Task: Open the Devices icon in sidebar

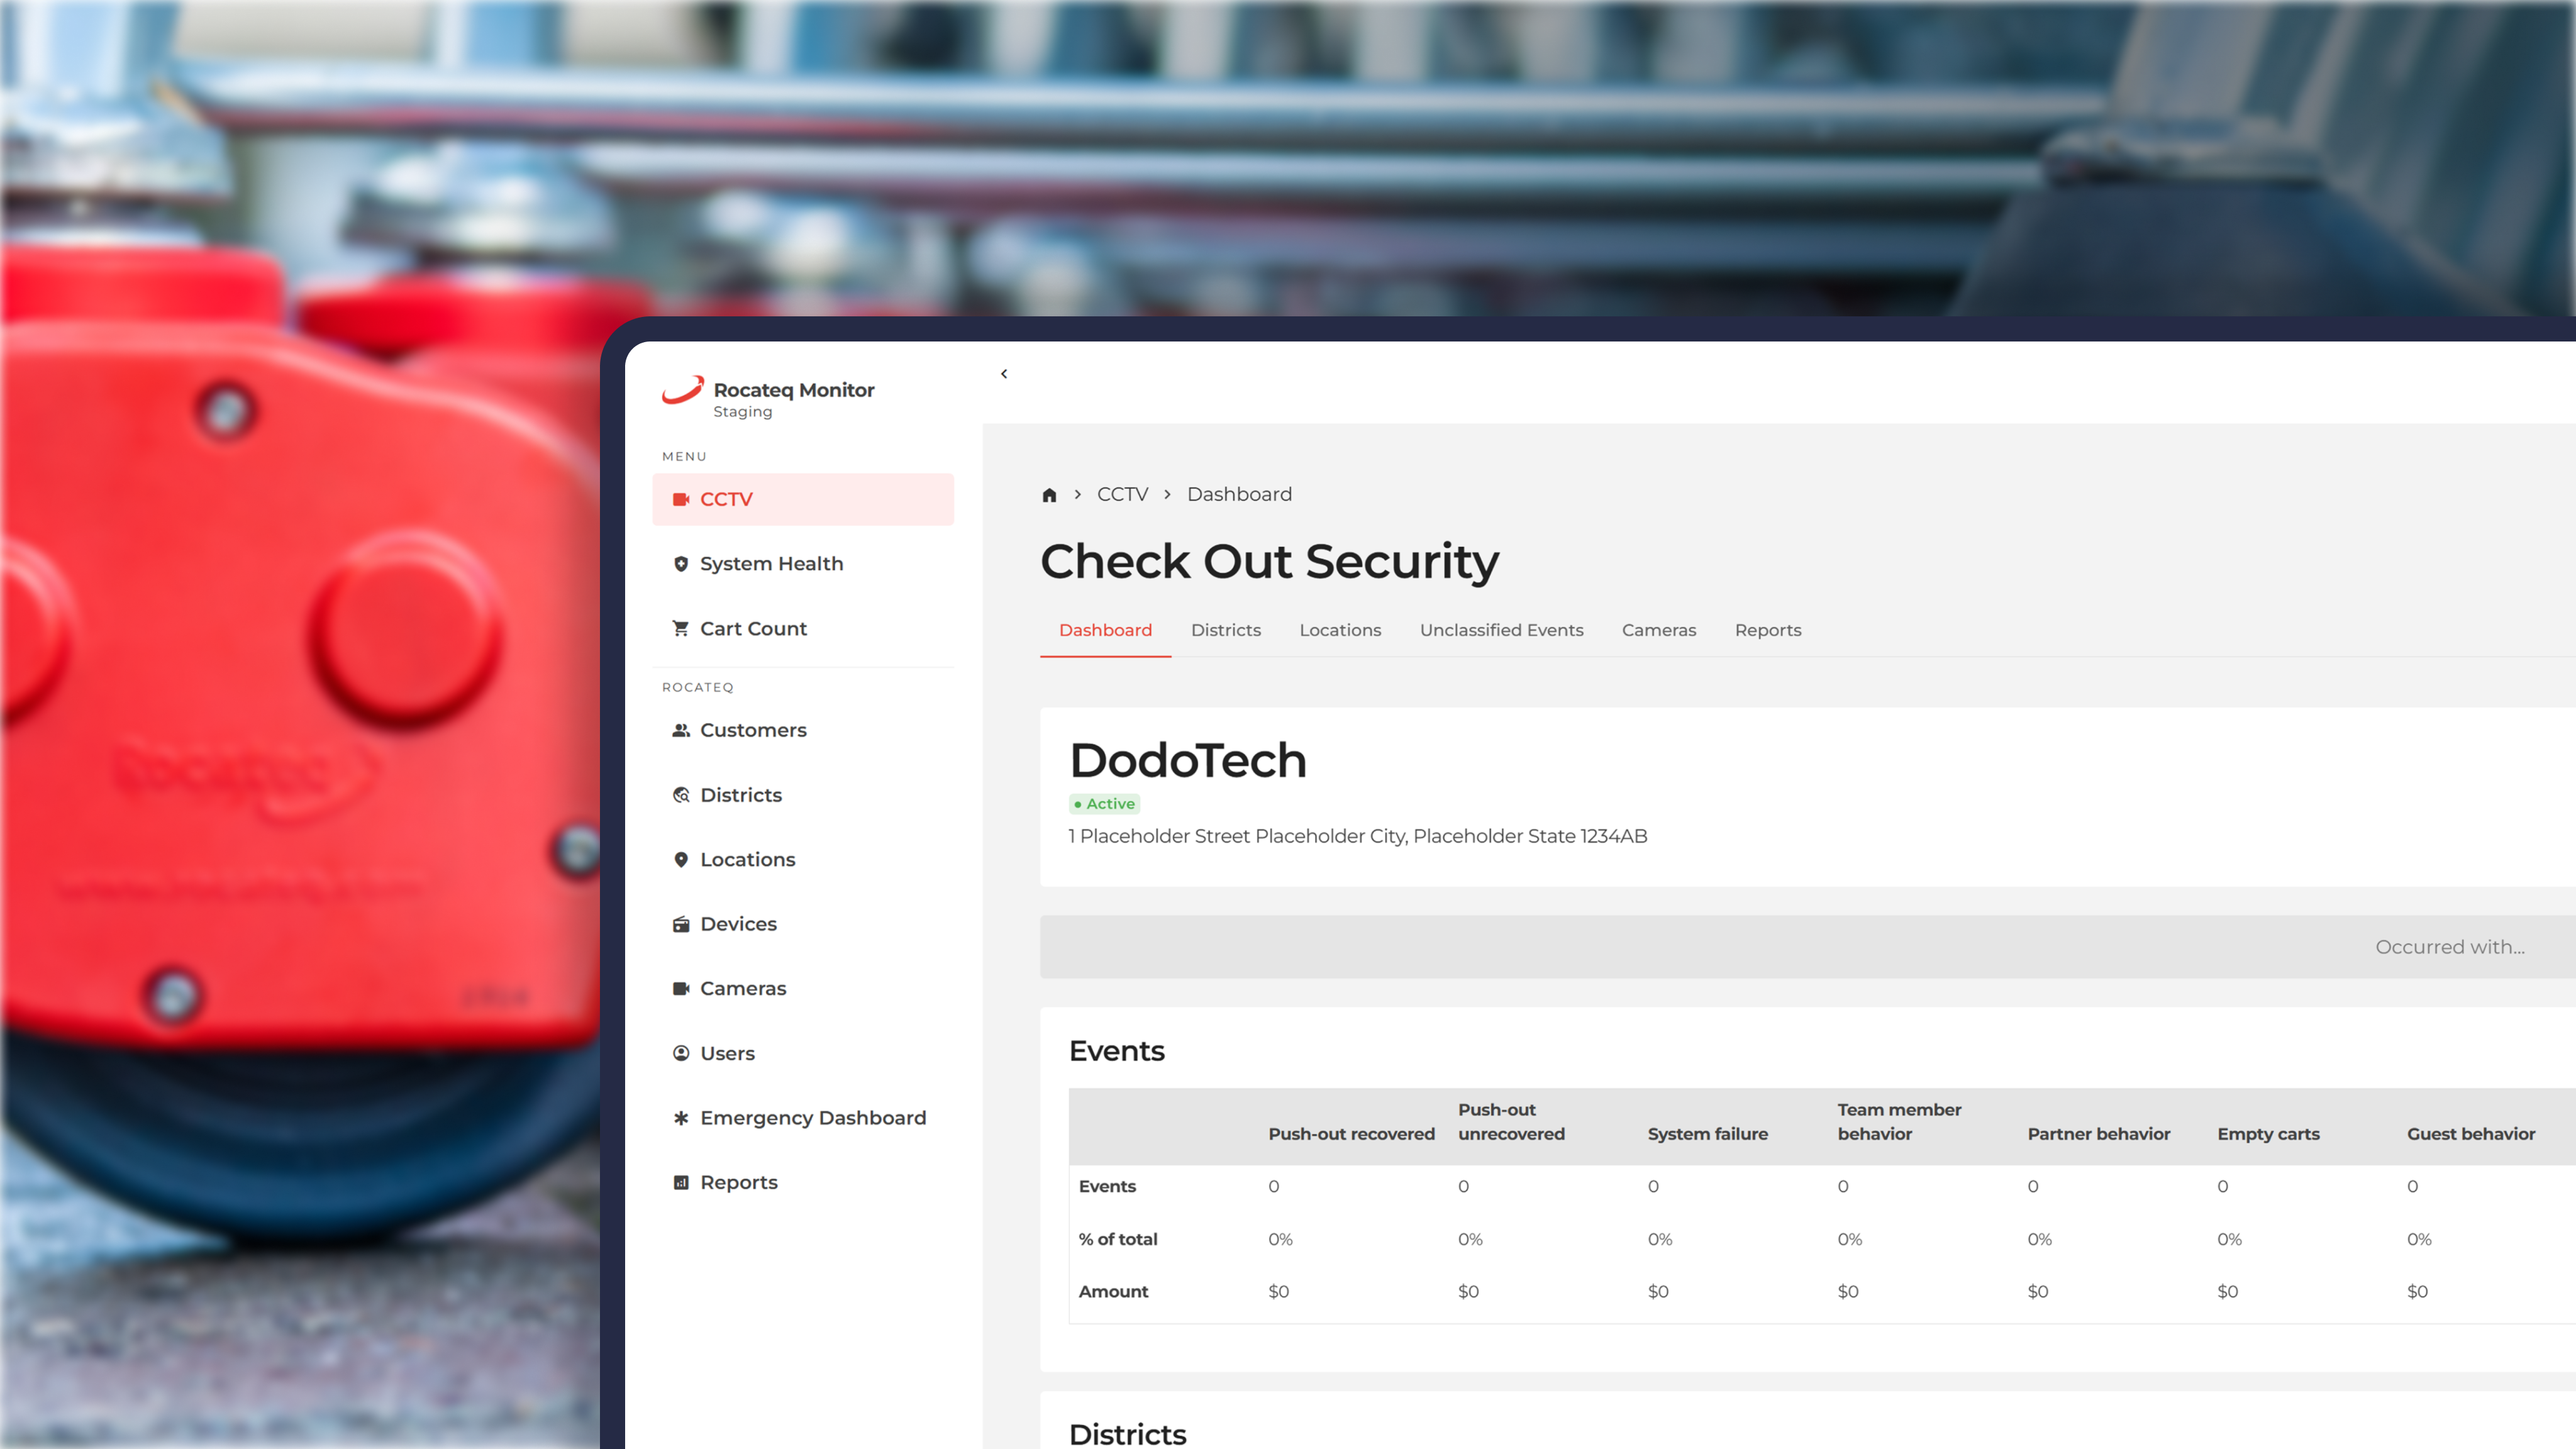Action: [x=681, y=924]
